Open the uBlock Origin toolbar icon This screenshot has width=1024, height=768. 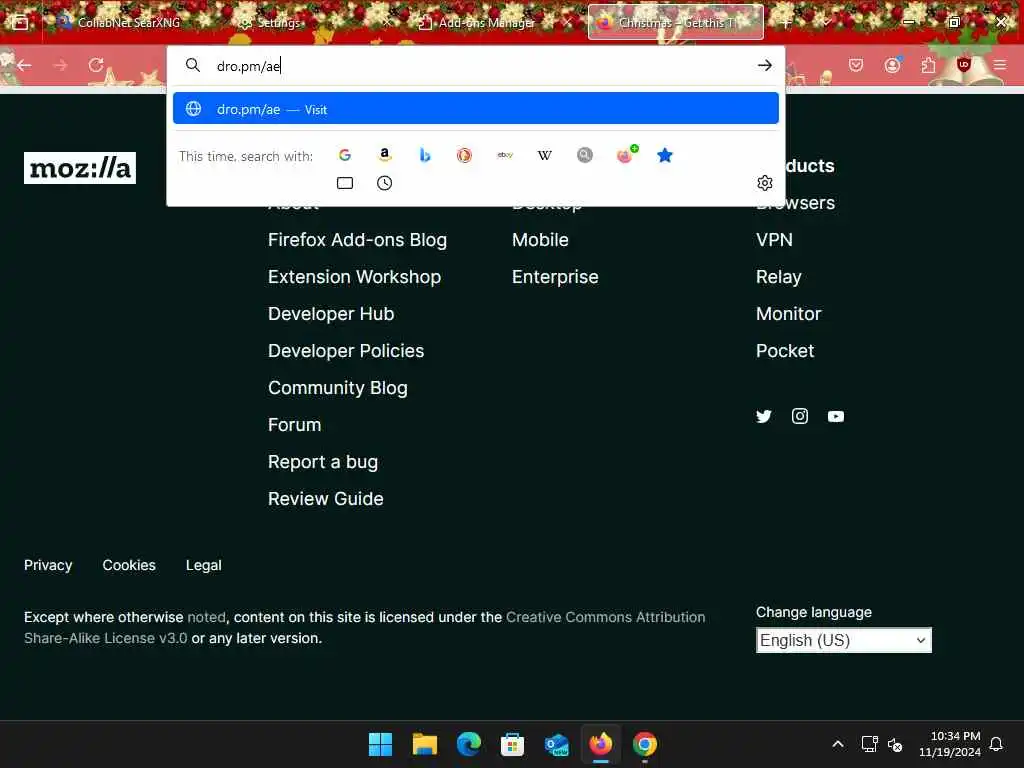pos(963,64)
